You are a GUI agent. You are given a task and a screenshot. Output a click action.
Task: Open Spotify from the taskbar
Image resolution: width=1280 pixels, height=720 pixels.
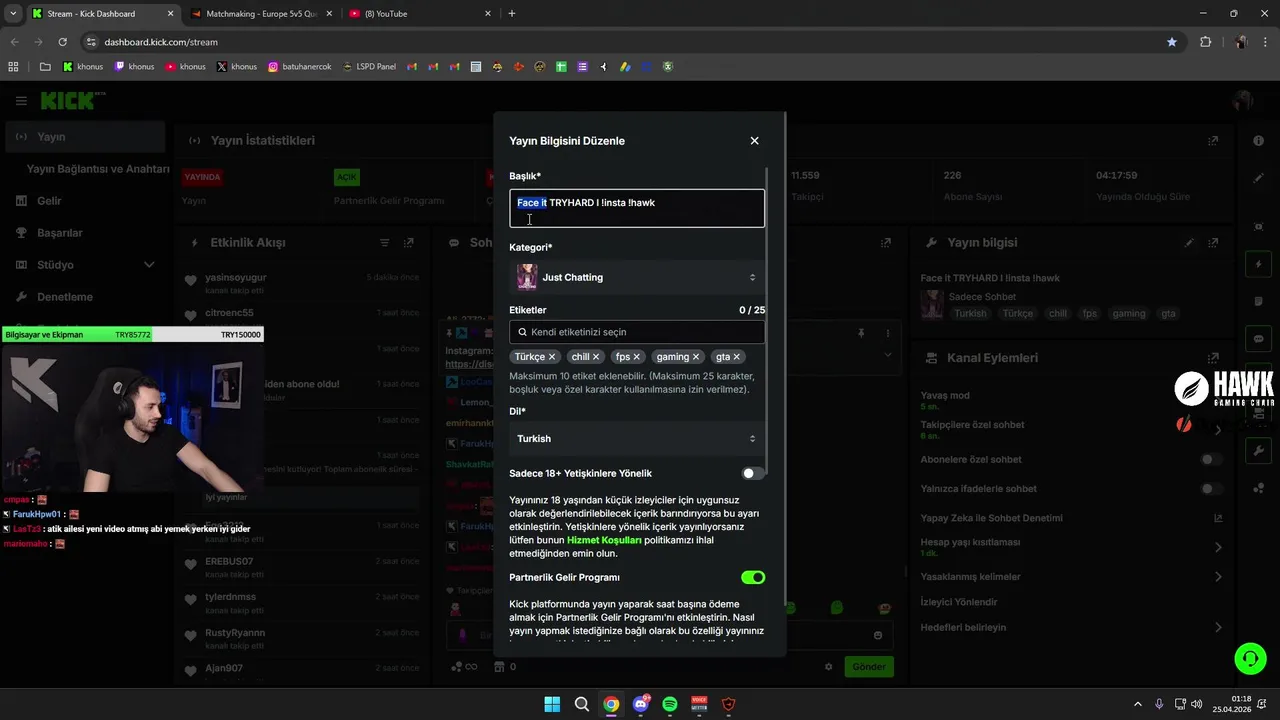670,704
